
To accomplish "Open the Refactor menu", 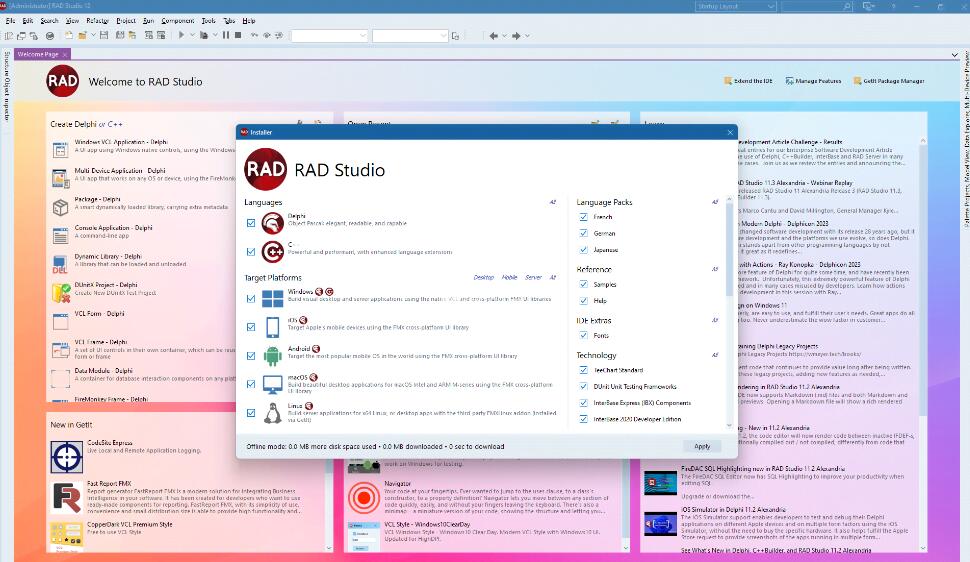I will [x=98, y=20].
